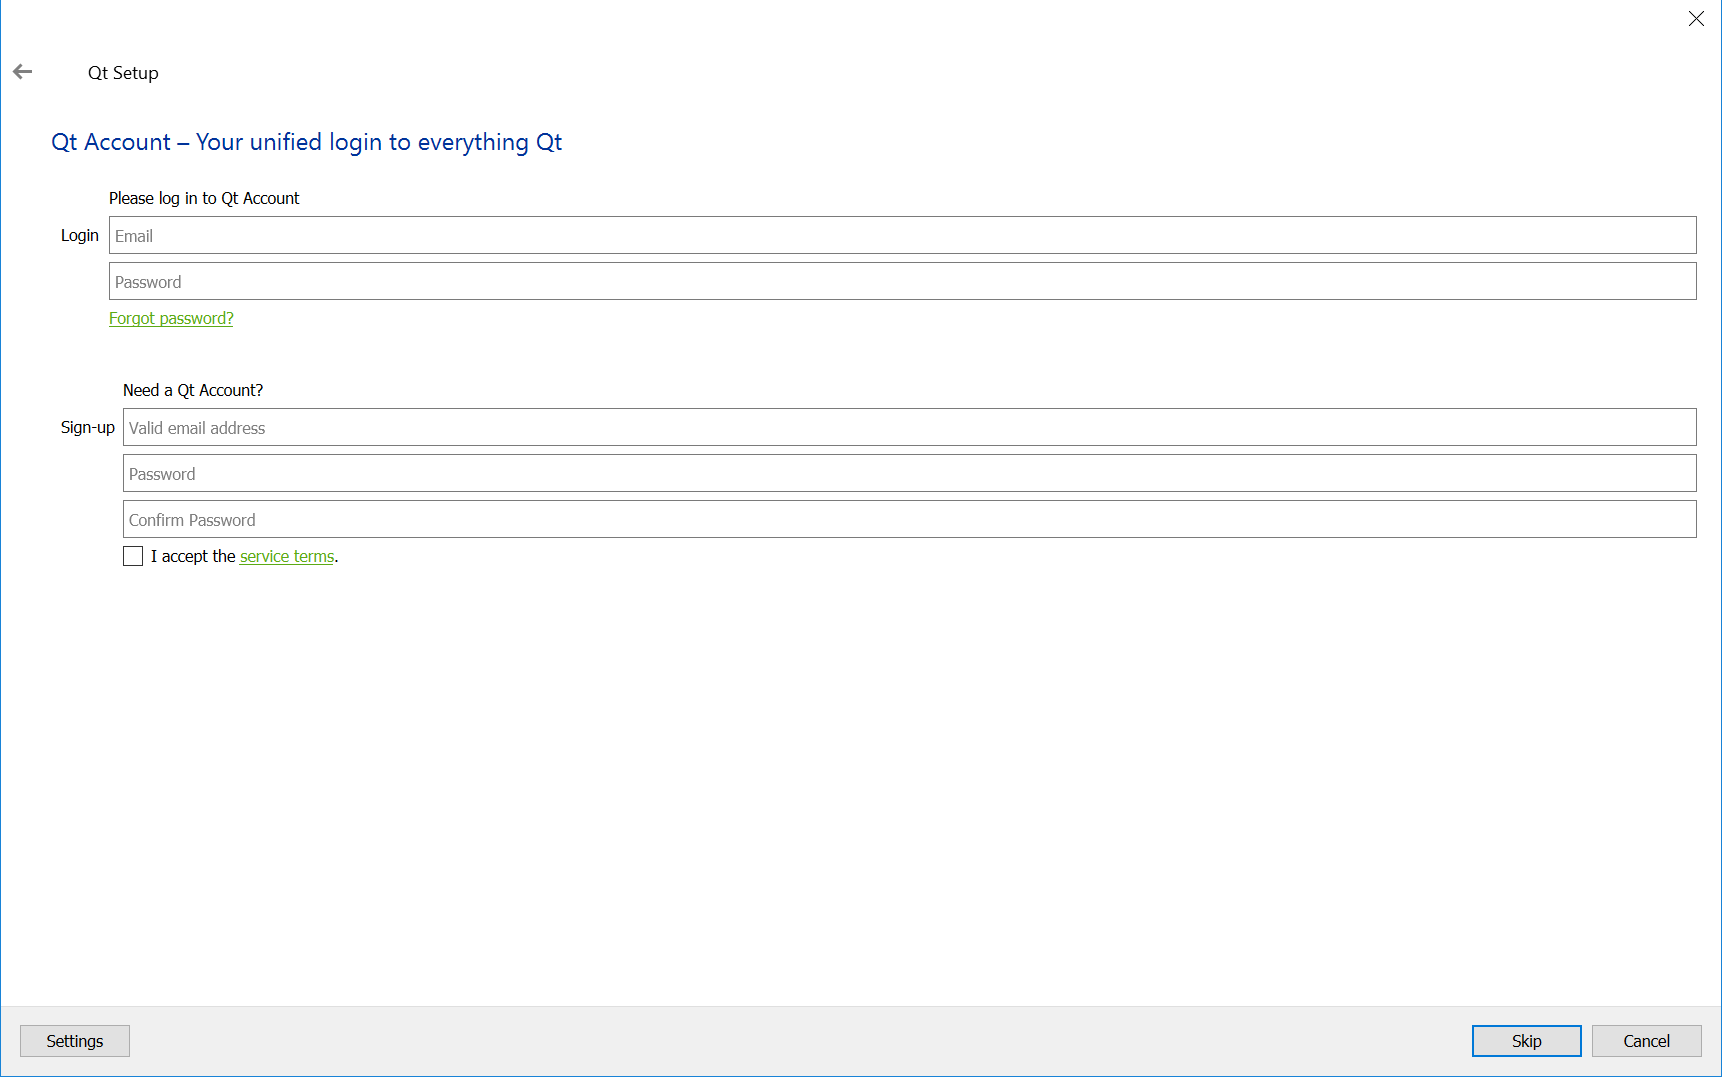Screen dimensions: 1722x1077
Task: Cancel the Qt installation
Action: tap(1646, 1041)
